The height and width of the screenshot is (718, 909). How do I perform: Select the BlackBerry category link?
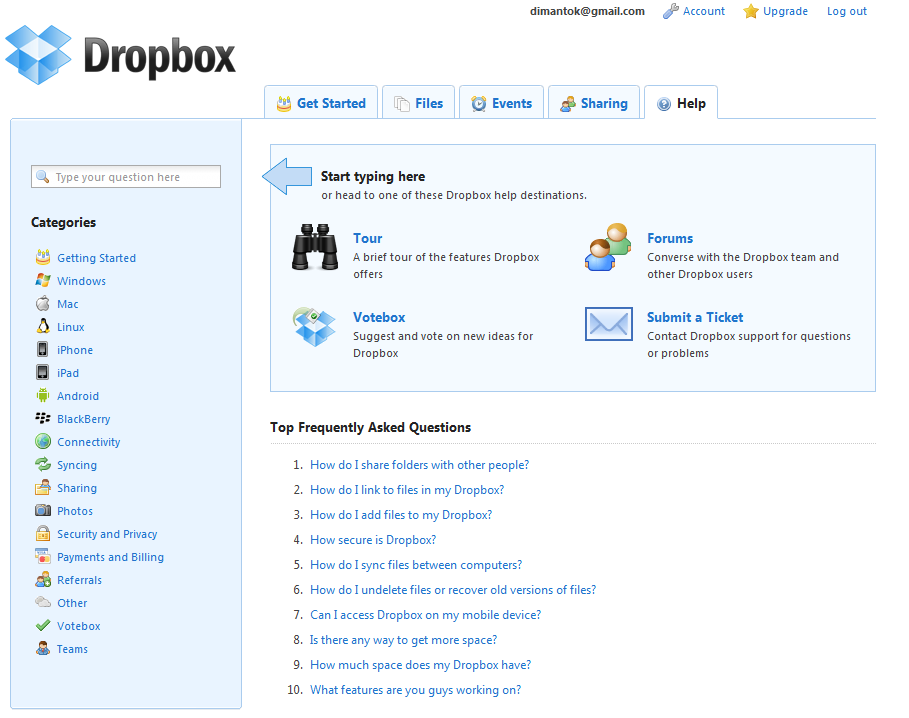pos(83,419)
